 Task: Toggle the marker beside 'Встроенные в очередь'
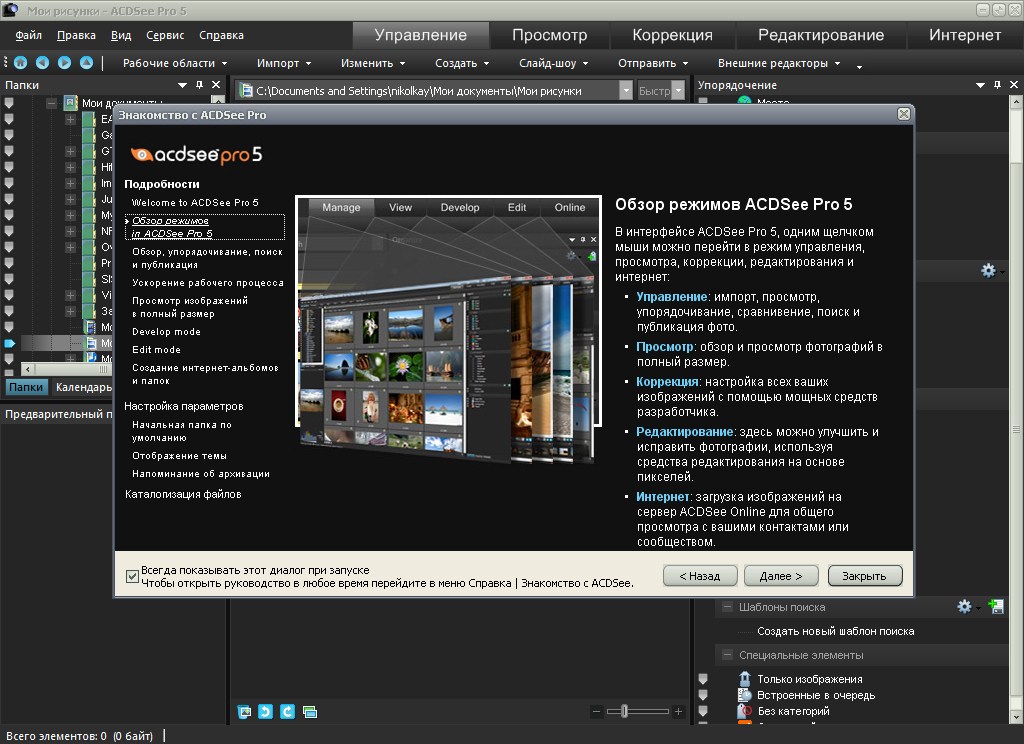[x=703, y=695]
